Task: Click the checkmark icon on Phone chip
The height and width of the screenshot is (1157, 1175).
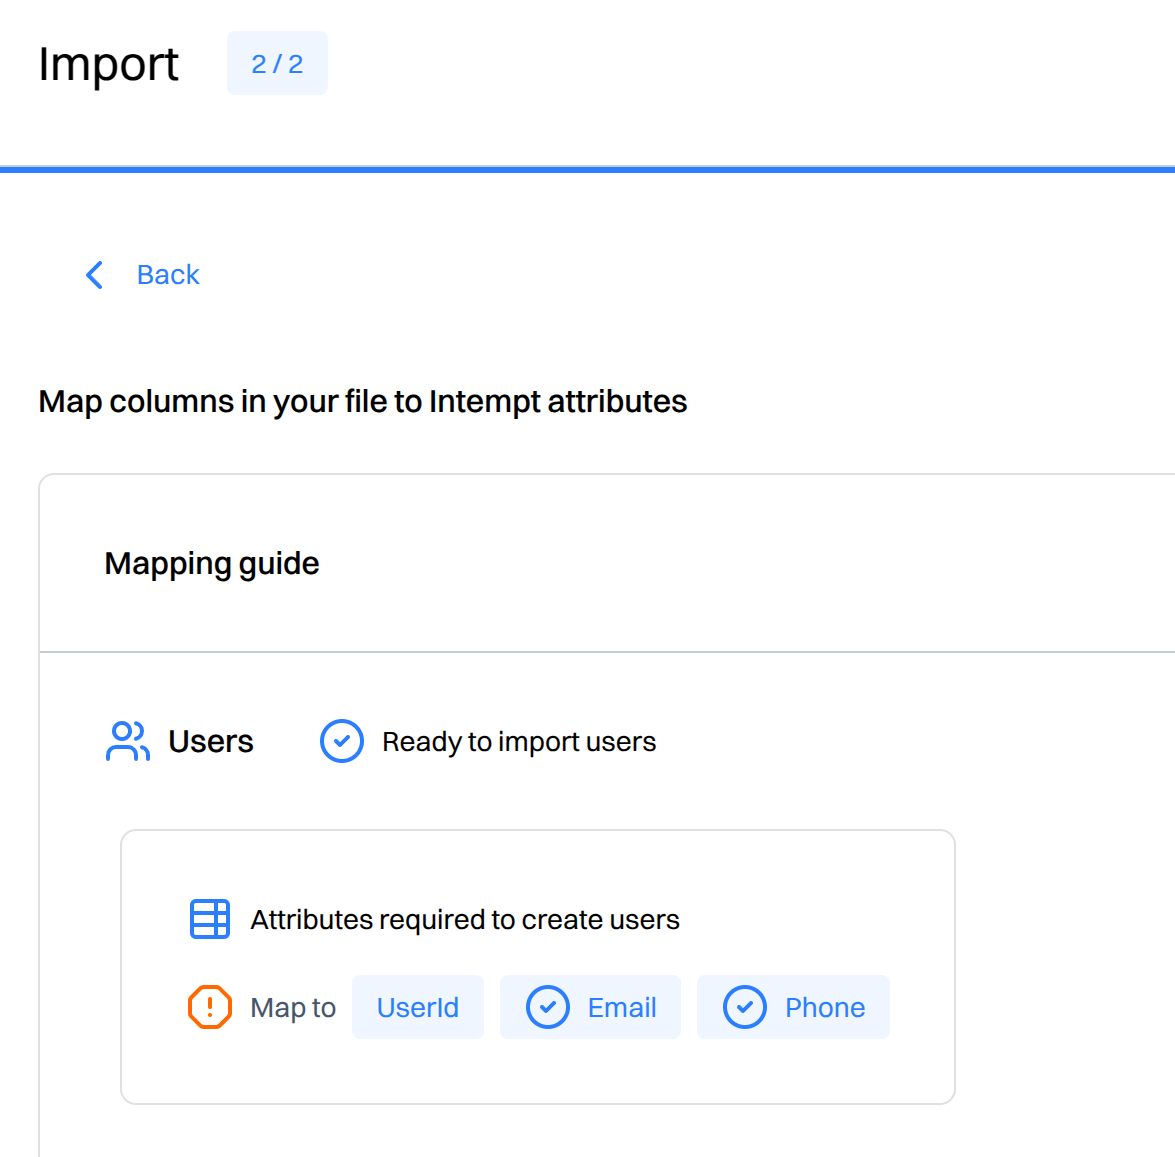Action: (745, 1006)
